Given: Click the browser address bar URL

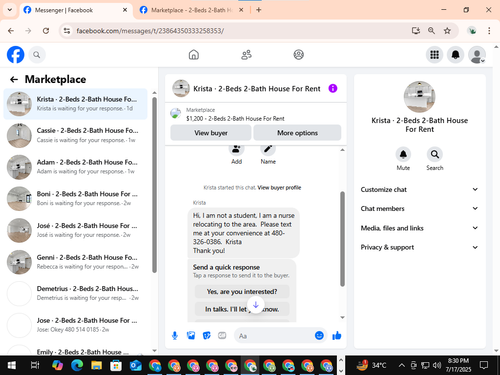Looking at the screenshot, I should pos(150,31).
